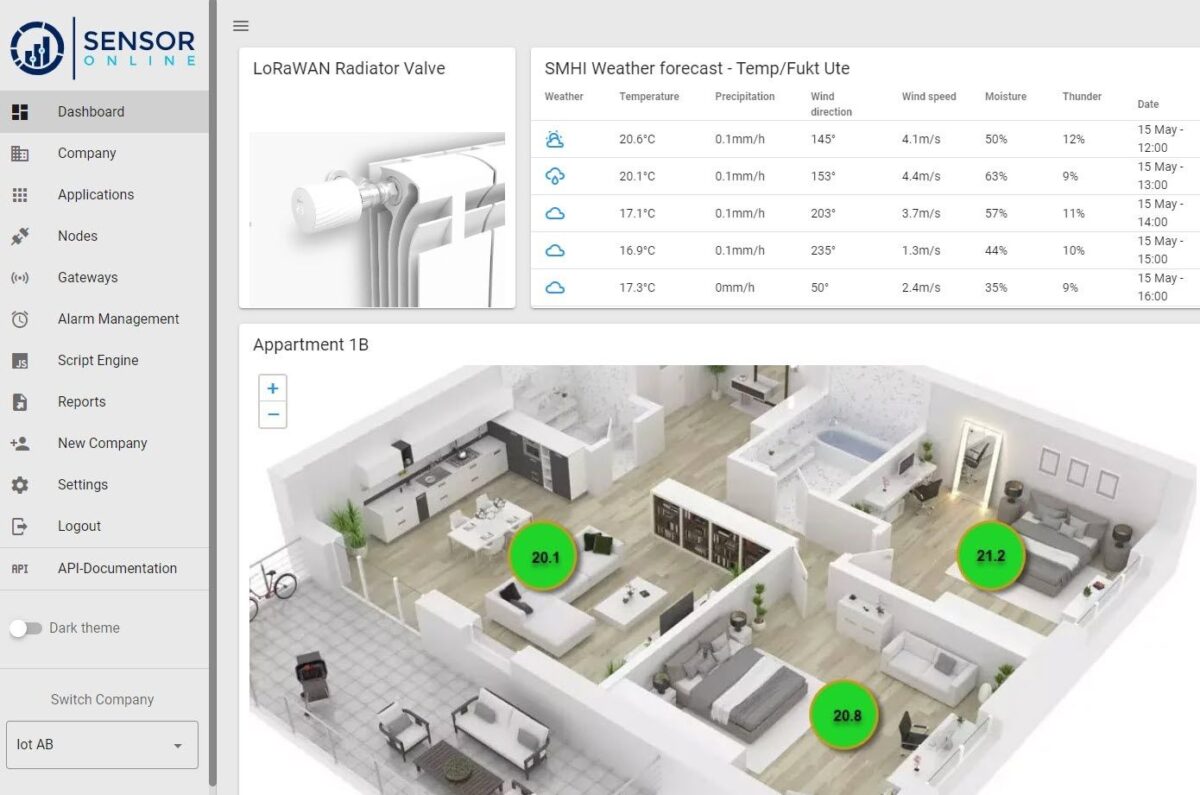Toggle the sidebar with the hamburger menu

(240, 26)
